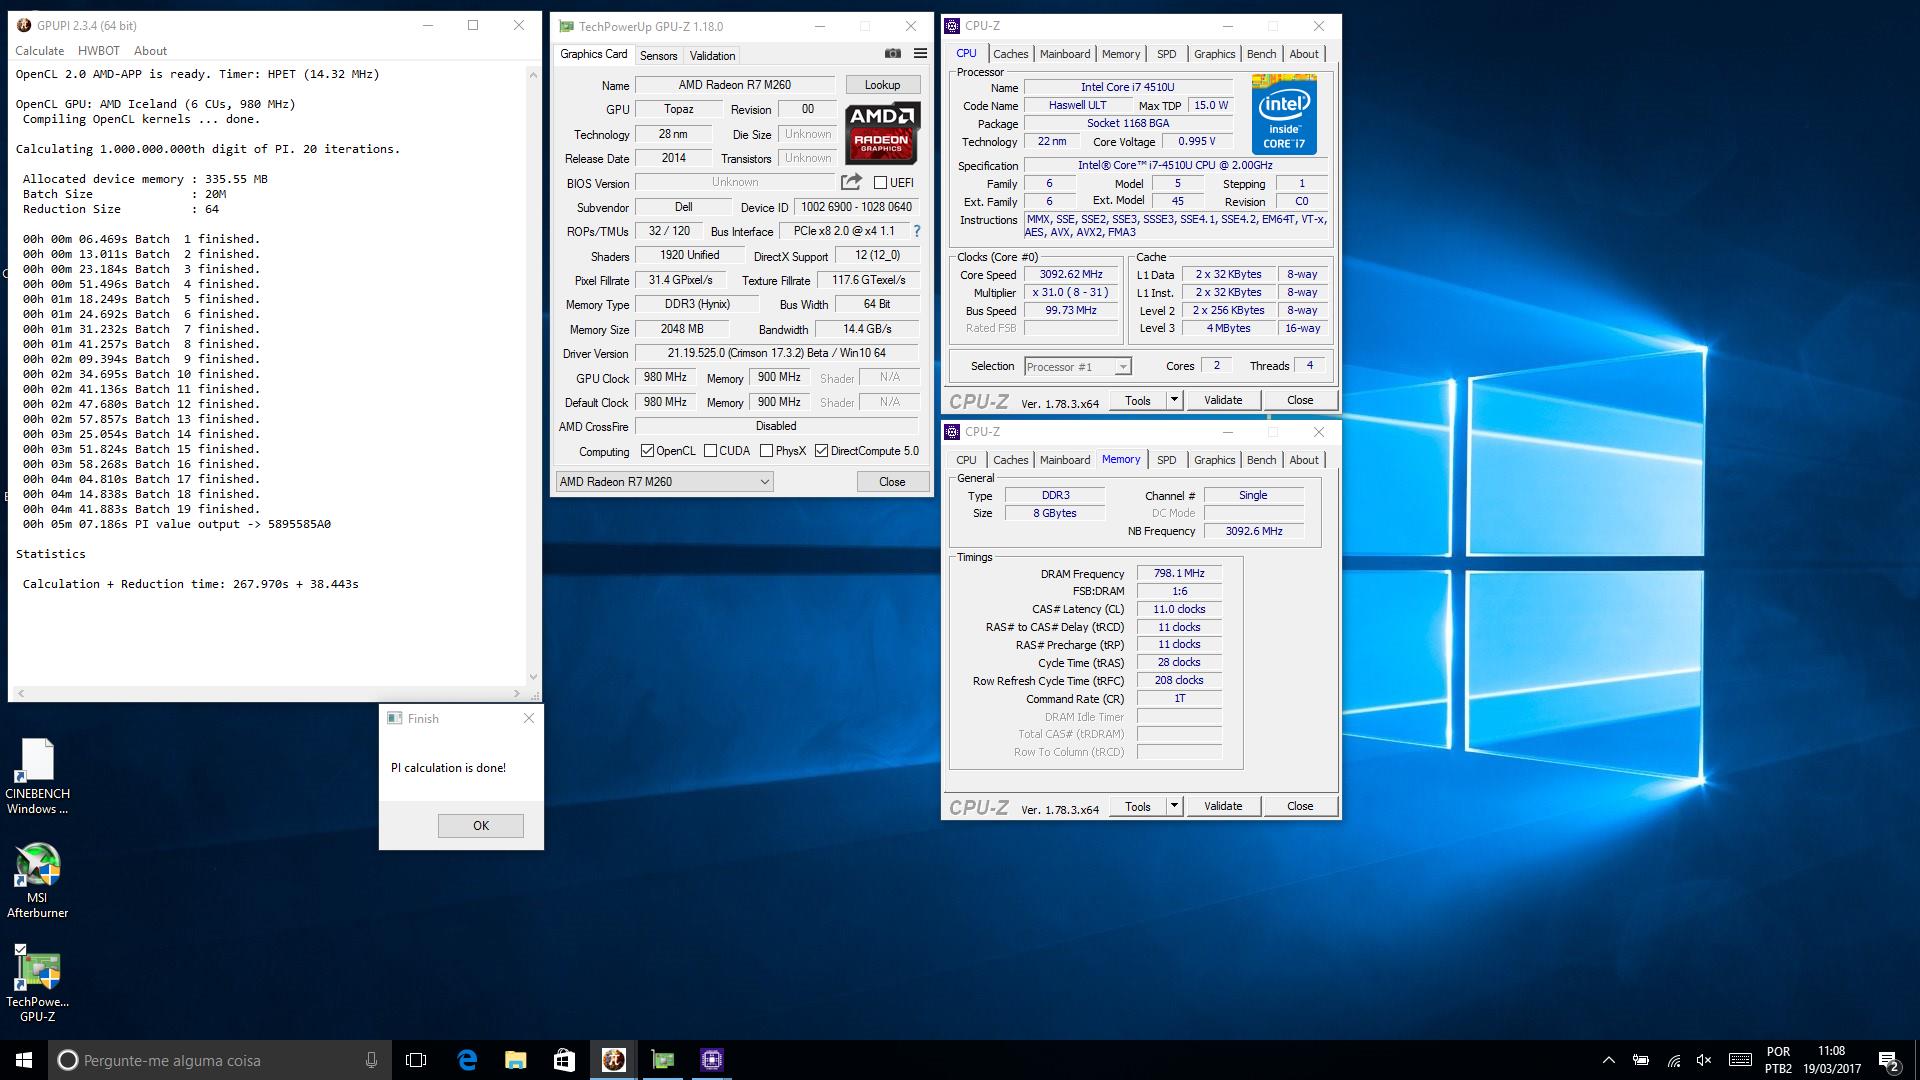Open the Windows Store taskbar icon
This screenshot has width=1920, height=1080.
[564, 1060]
